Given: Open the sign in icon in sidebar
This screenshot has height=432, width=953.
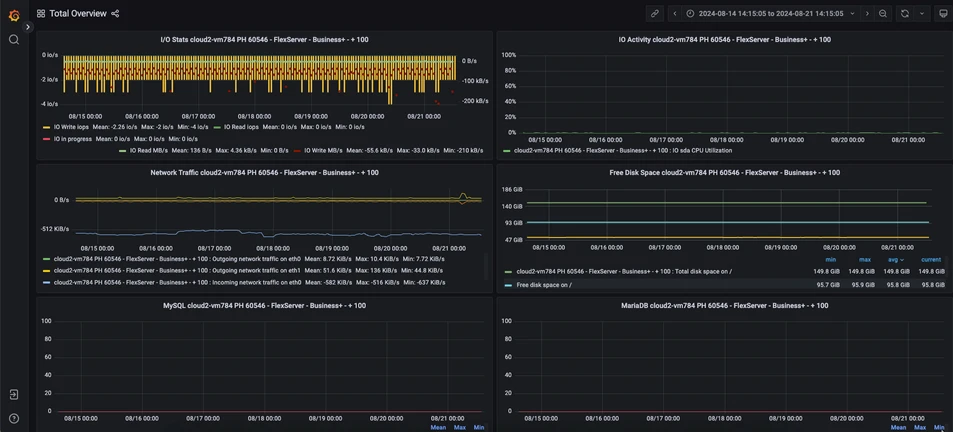Looking at the screenshot, I should point(14,395).
